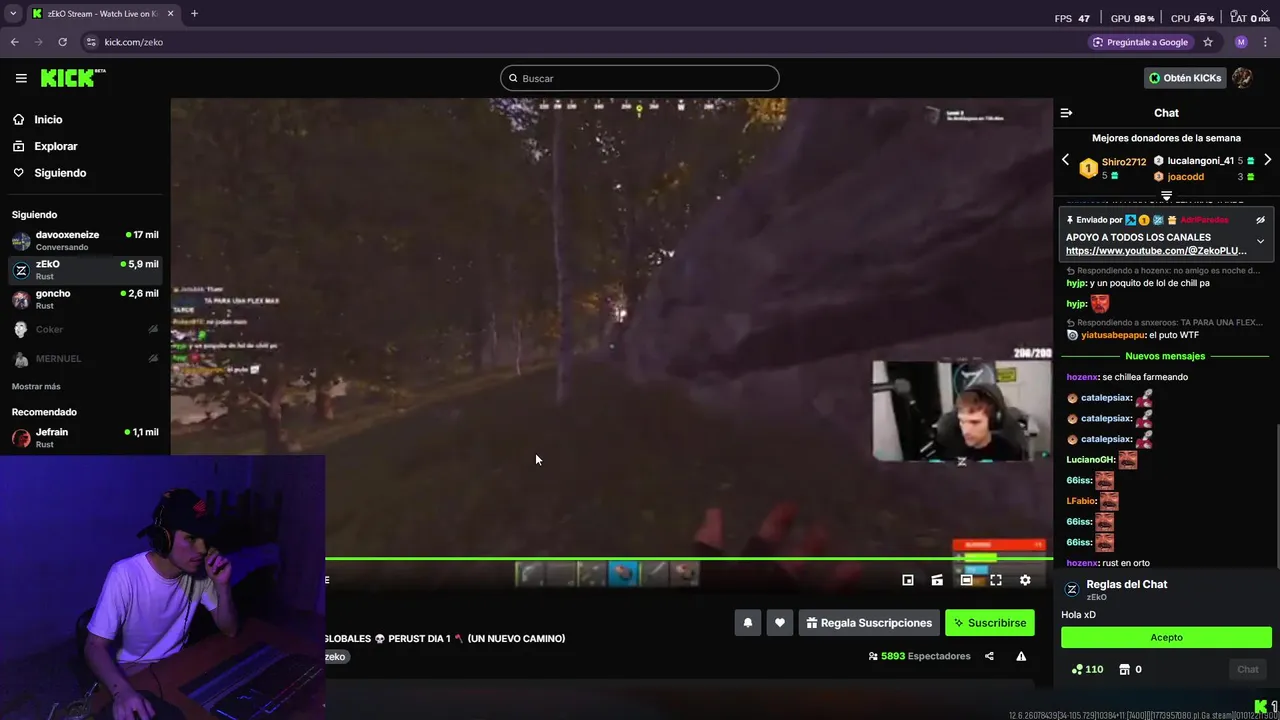The height and width of the screenshot is (720, 1280).
Task: Bookmark this page with star icon
Action: pos(1208,42)
